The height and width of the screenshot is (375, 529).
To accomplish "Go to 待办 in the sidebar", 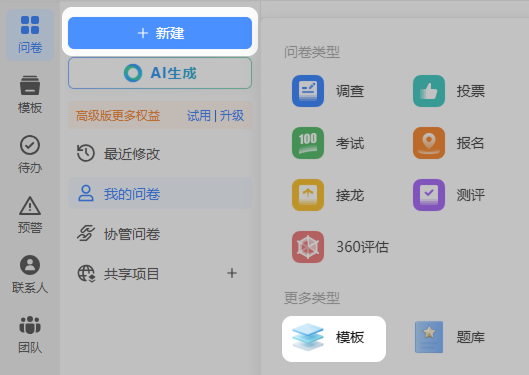I will point(30,154).
